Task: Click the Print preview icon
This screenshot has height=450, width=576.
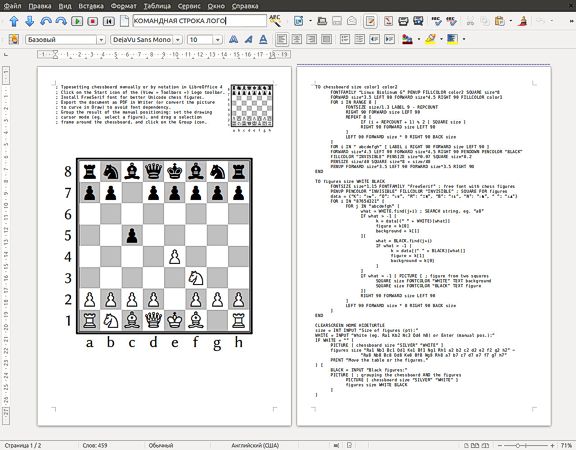Action: pos(418,21)
